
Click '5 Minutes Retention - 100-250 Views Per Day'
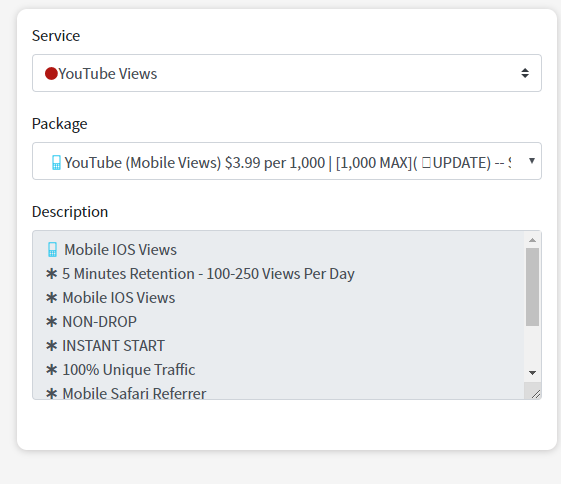(x=200, y=274)
